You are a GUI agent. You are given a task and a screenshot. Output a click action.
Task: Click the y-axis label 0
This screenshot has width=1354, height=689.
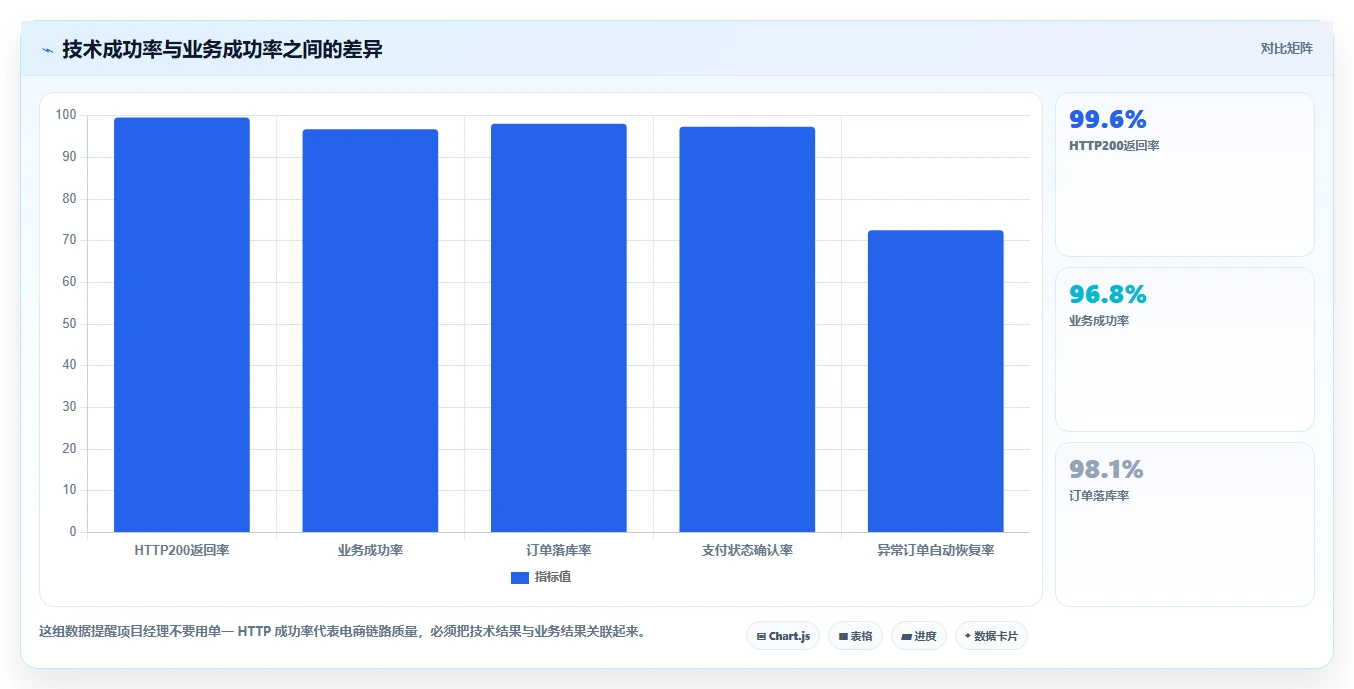(73, 532)
